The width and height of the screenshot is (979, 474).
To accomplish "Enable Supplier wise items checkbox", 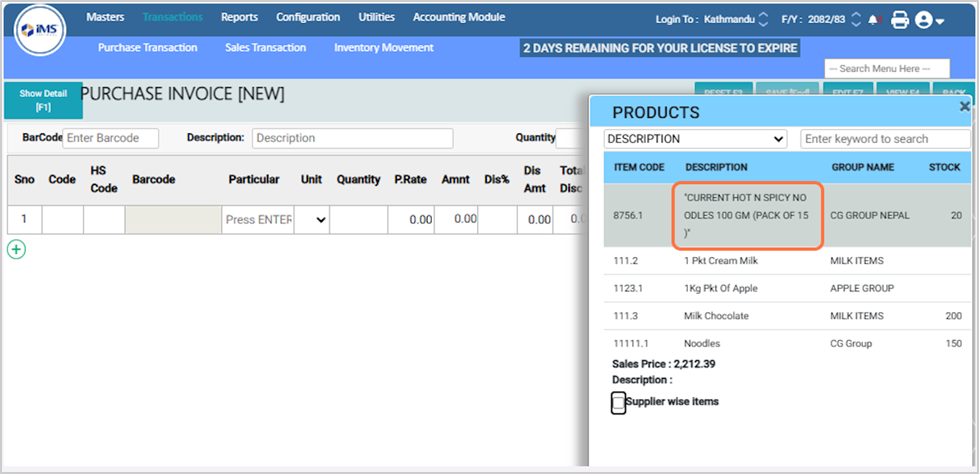I will pyautogui.click(x=619, y=403).
